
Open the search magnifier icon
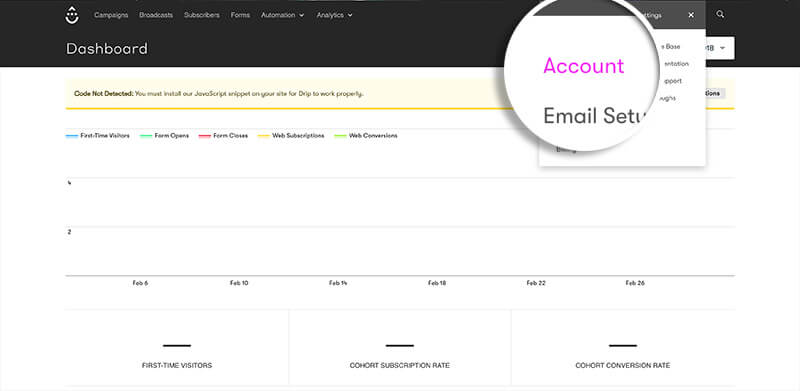click(x=720, y=14)
